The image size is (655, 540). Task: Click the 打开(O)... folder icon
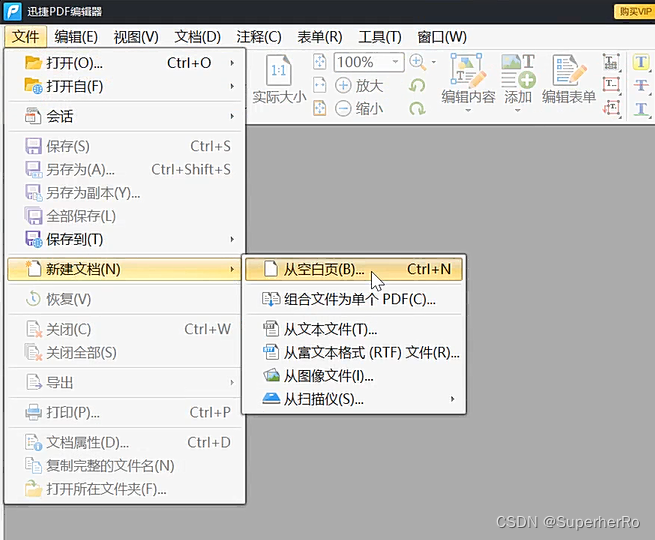33,63
